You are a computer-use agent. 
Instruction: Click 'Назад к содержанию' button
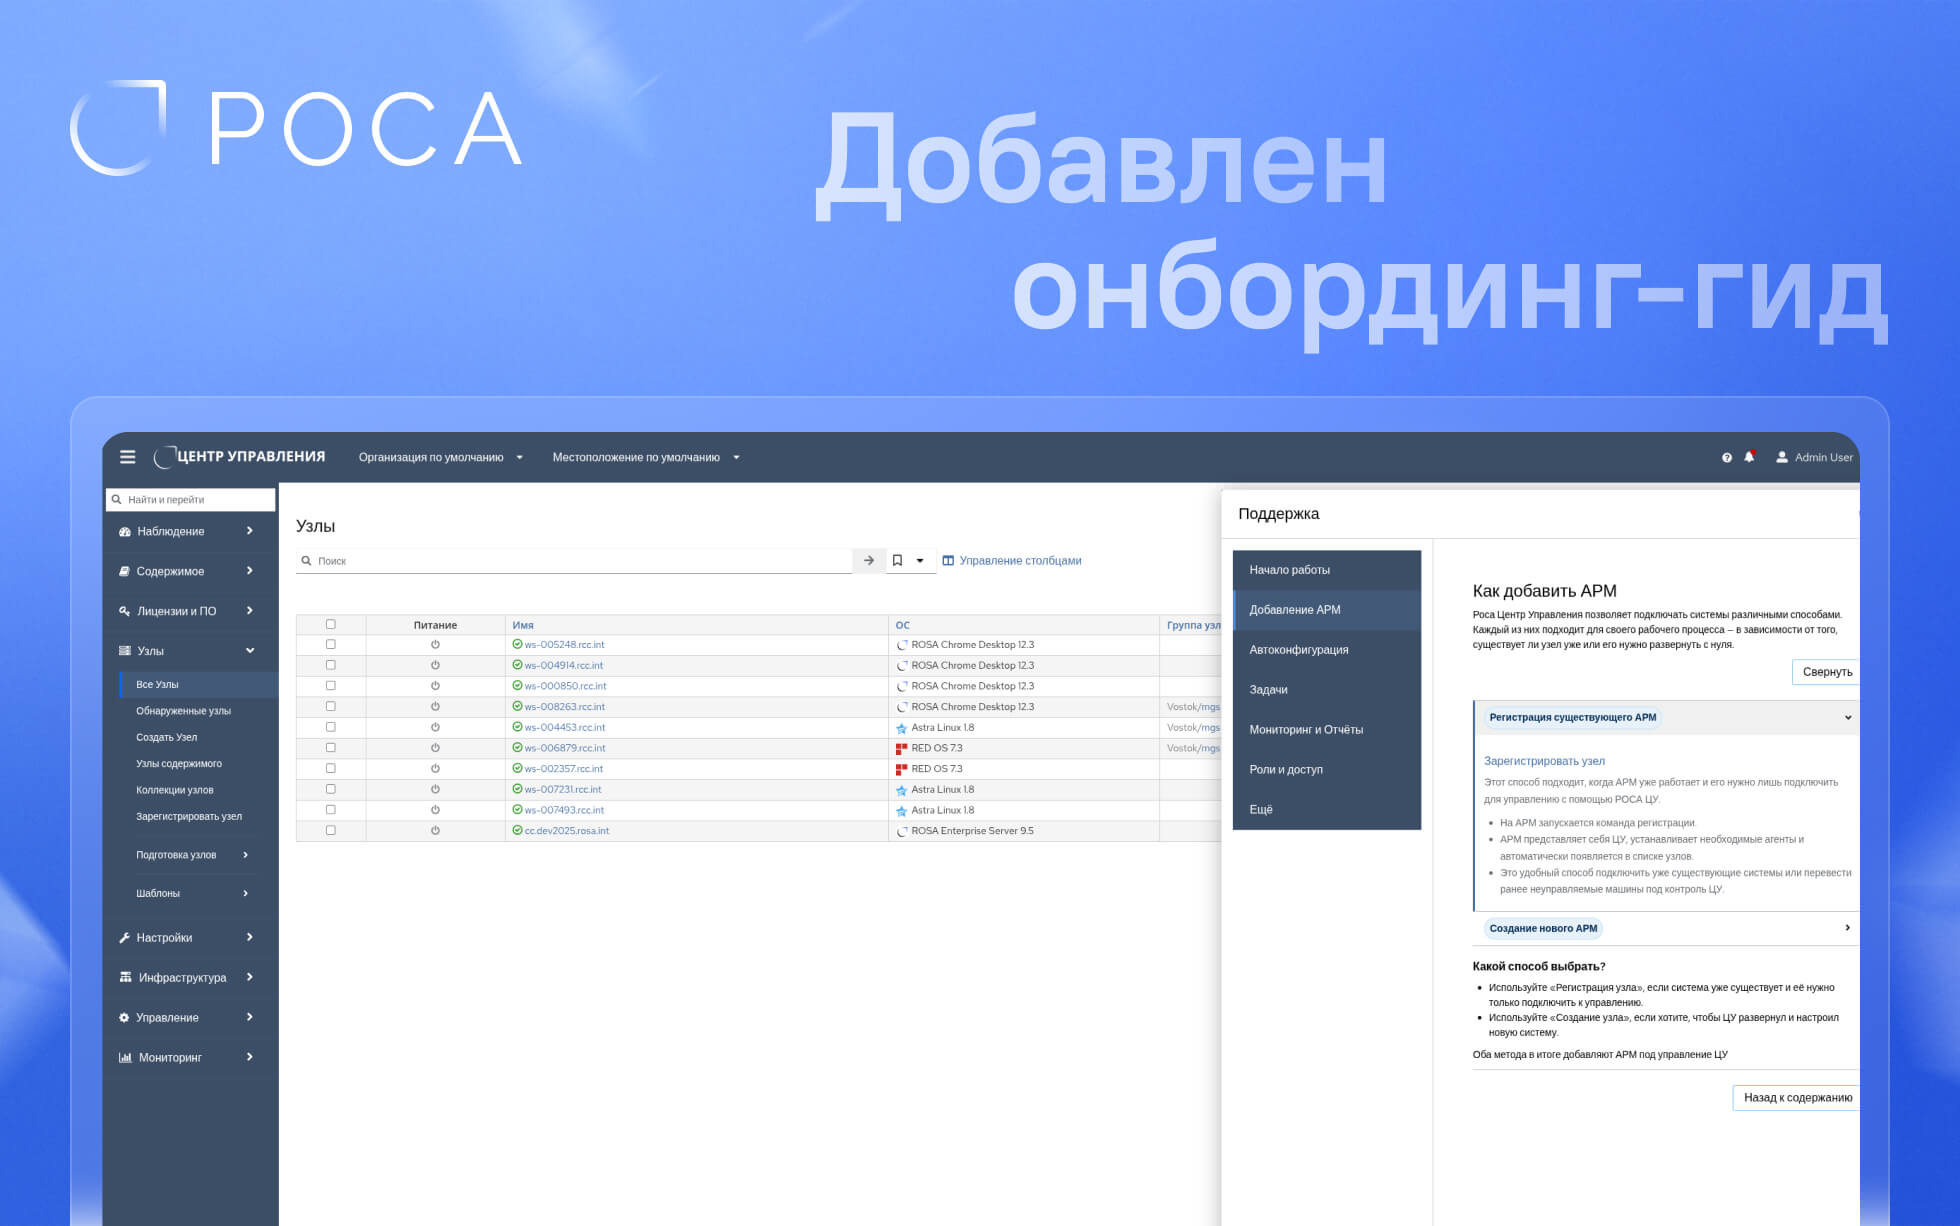coord(1797,1097)
